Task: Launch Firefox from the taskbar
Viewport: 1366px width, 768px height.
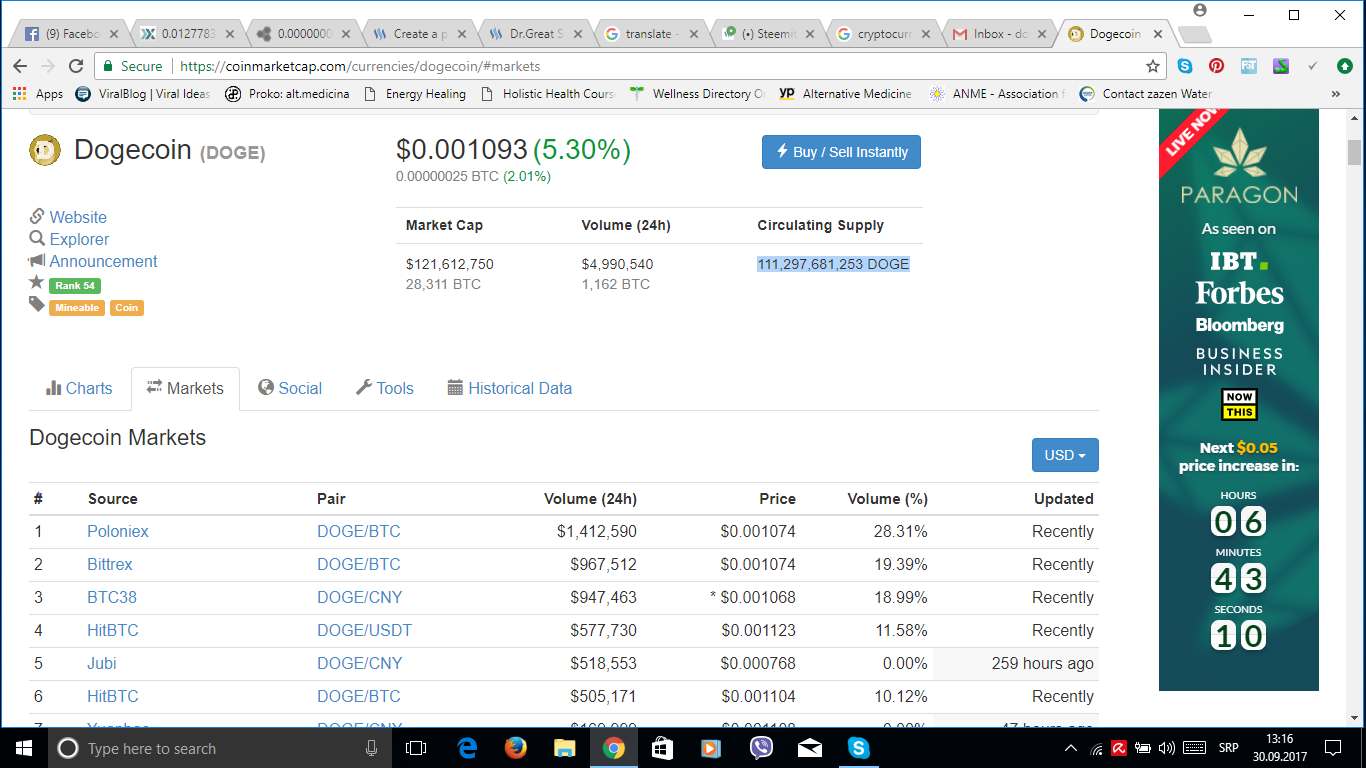Action: 516,747
